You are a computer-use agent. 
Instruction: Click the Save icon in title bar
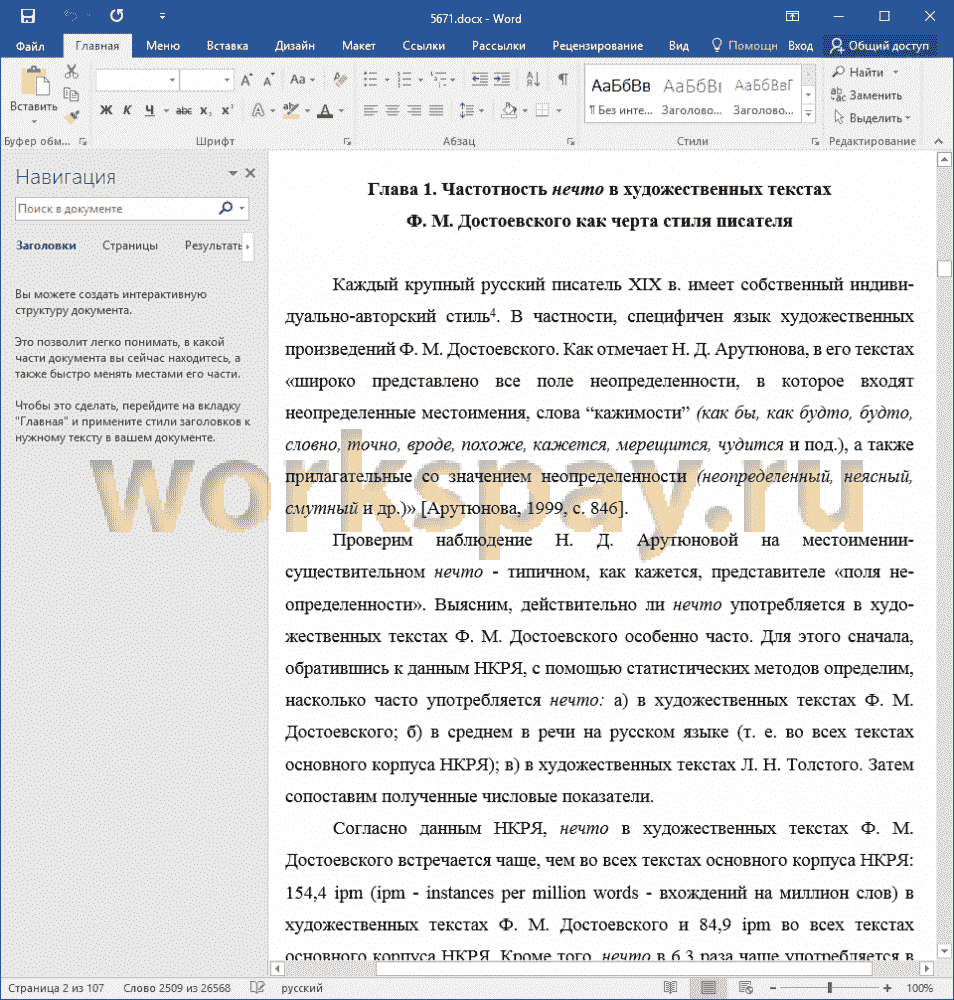pyautogui.click(x=27, y=17)
